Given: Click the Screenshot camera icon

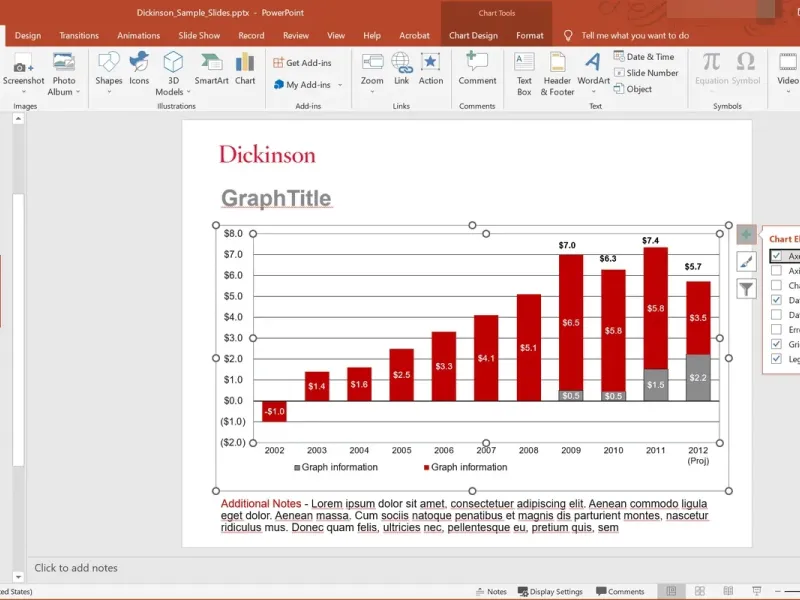Looking at the screenshot, I should [x=22, y=64].
